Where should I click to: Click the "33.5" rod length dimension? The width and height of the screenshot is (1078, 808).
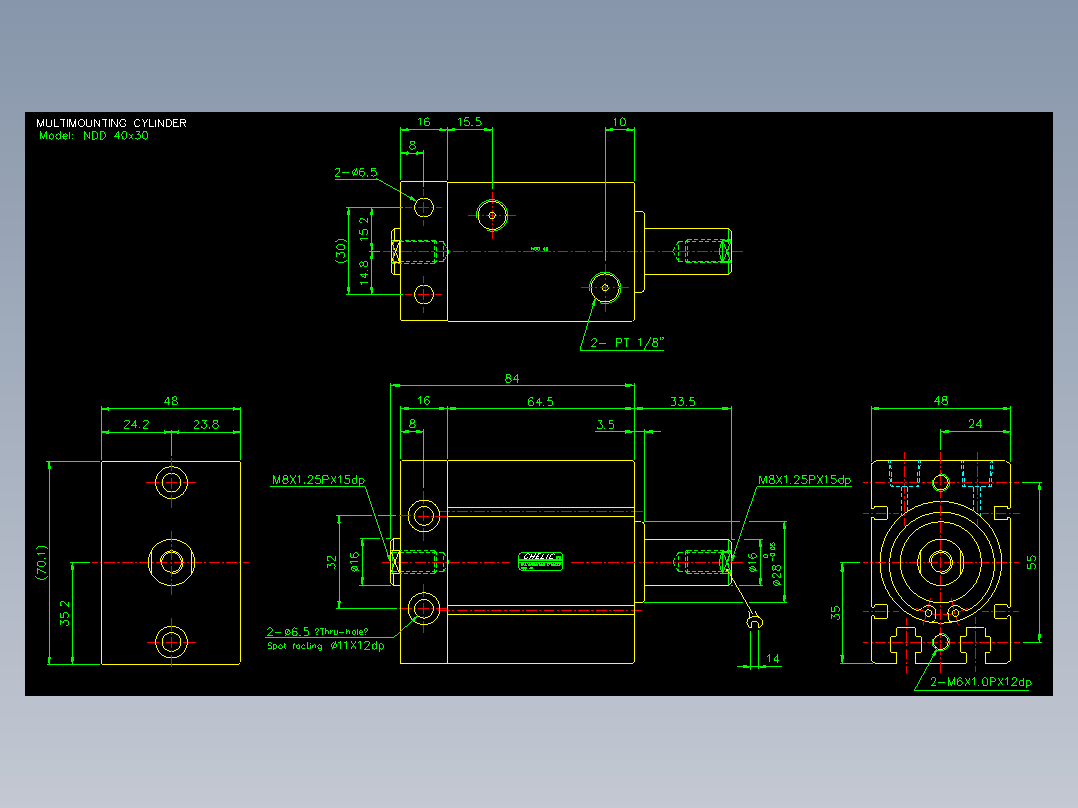[683, 402]
